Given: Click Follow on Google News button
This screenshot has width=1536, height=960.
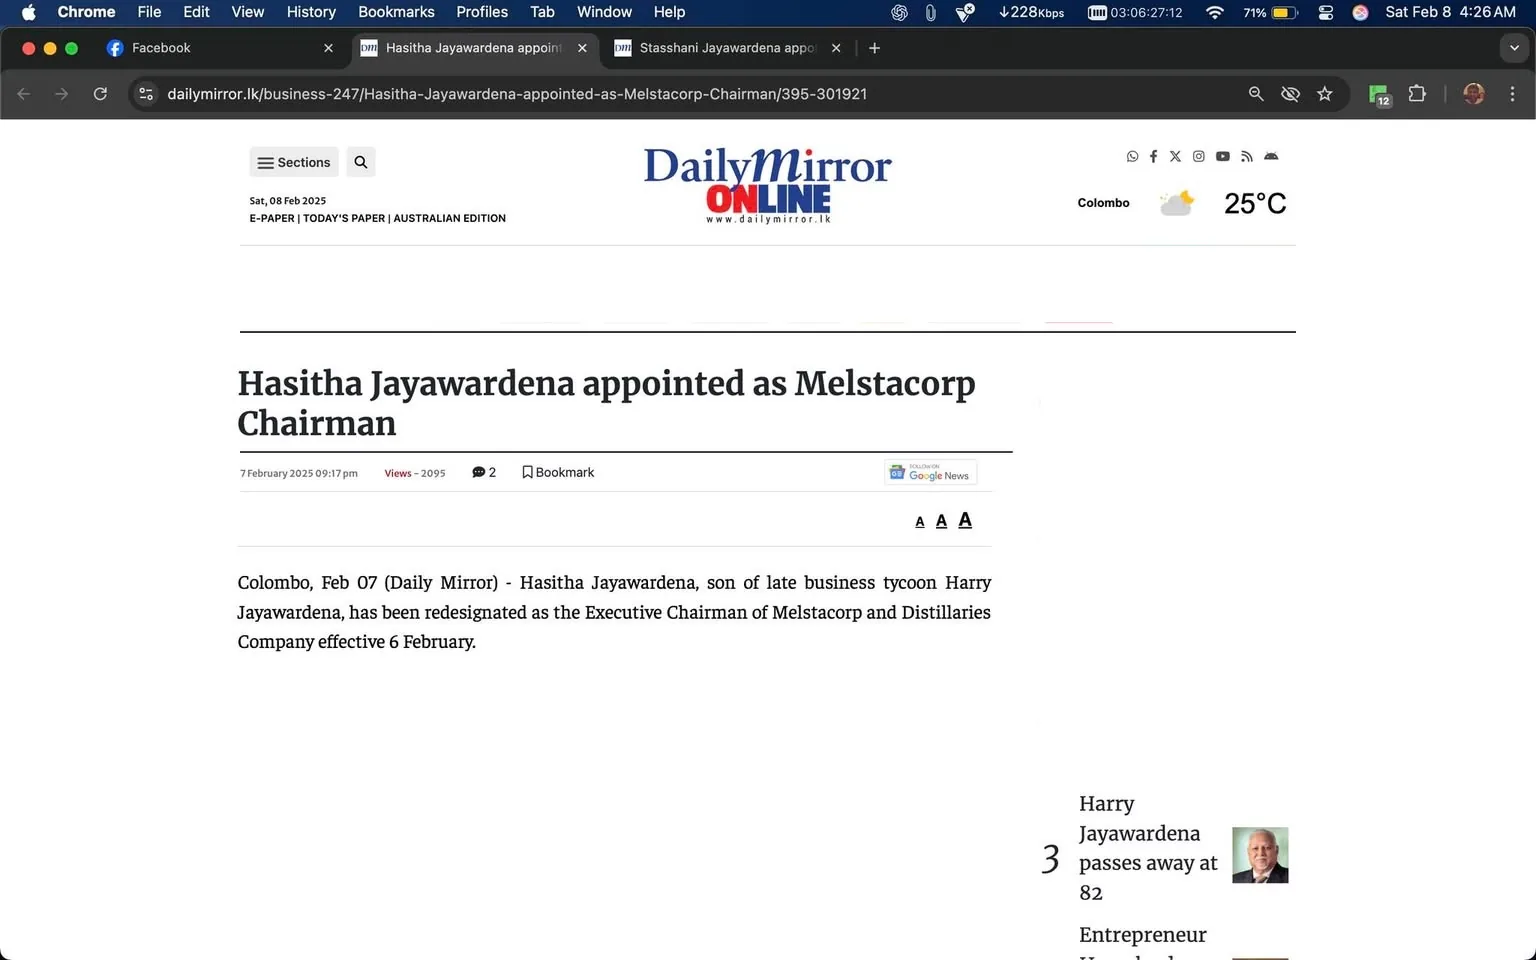Looking at the screenshot, I should click(x=930, y=472).
